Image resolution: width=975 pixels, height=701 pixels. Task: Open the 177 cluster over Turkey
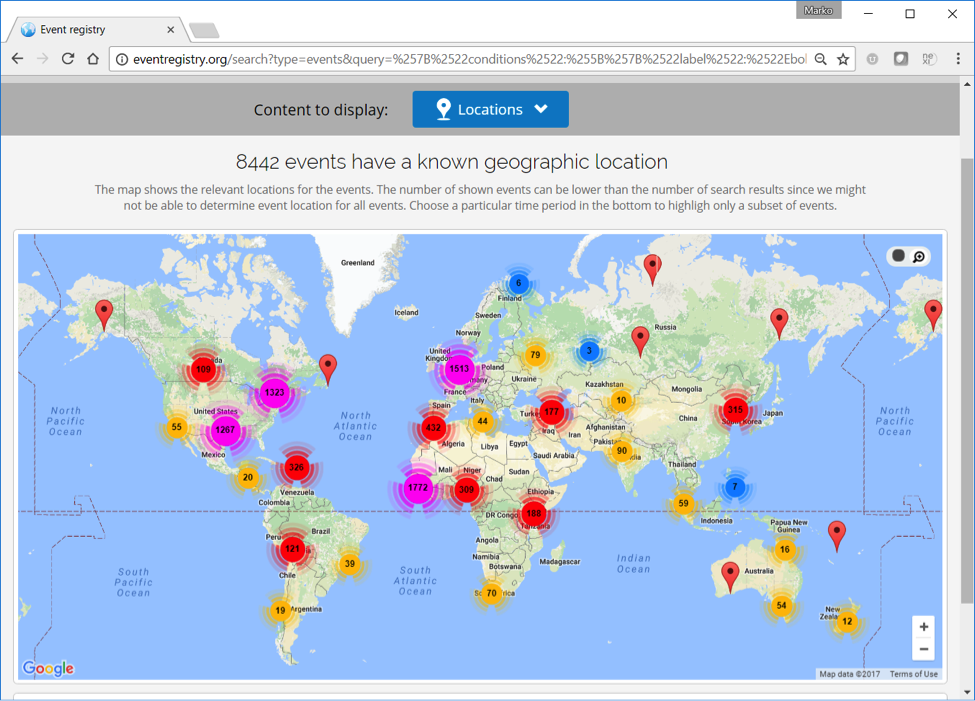[551, 411]
